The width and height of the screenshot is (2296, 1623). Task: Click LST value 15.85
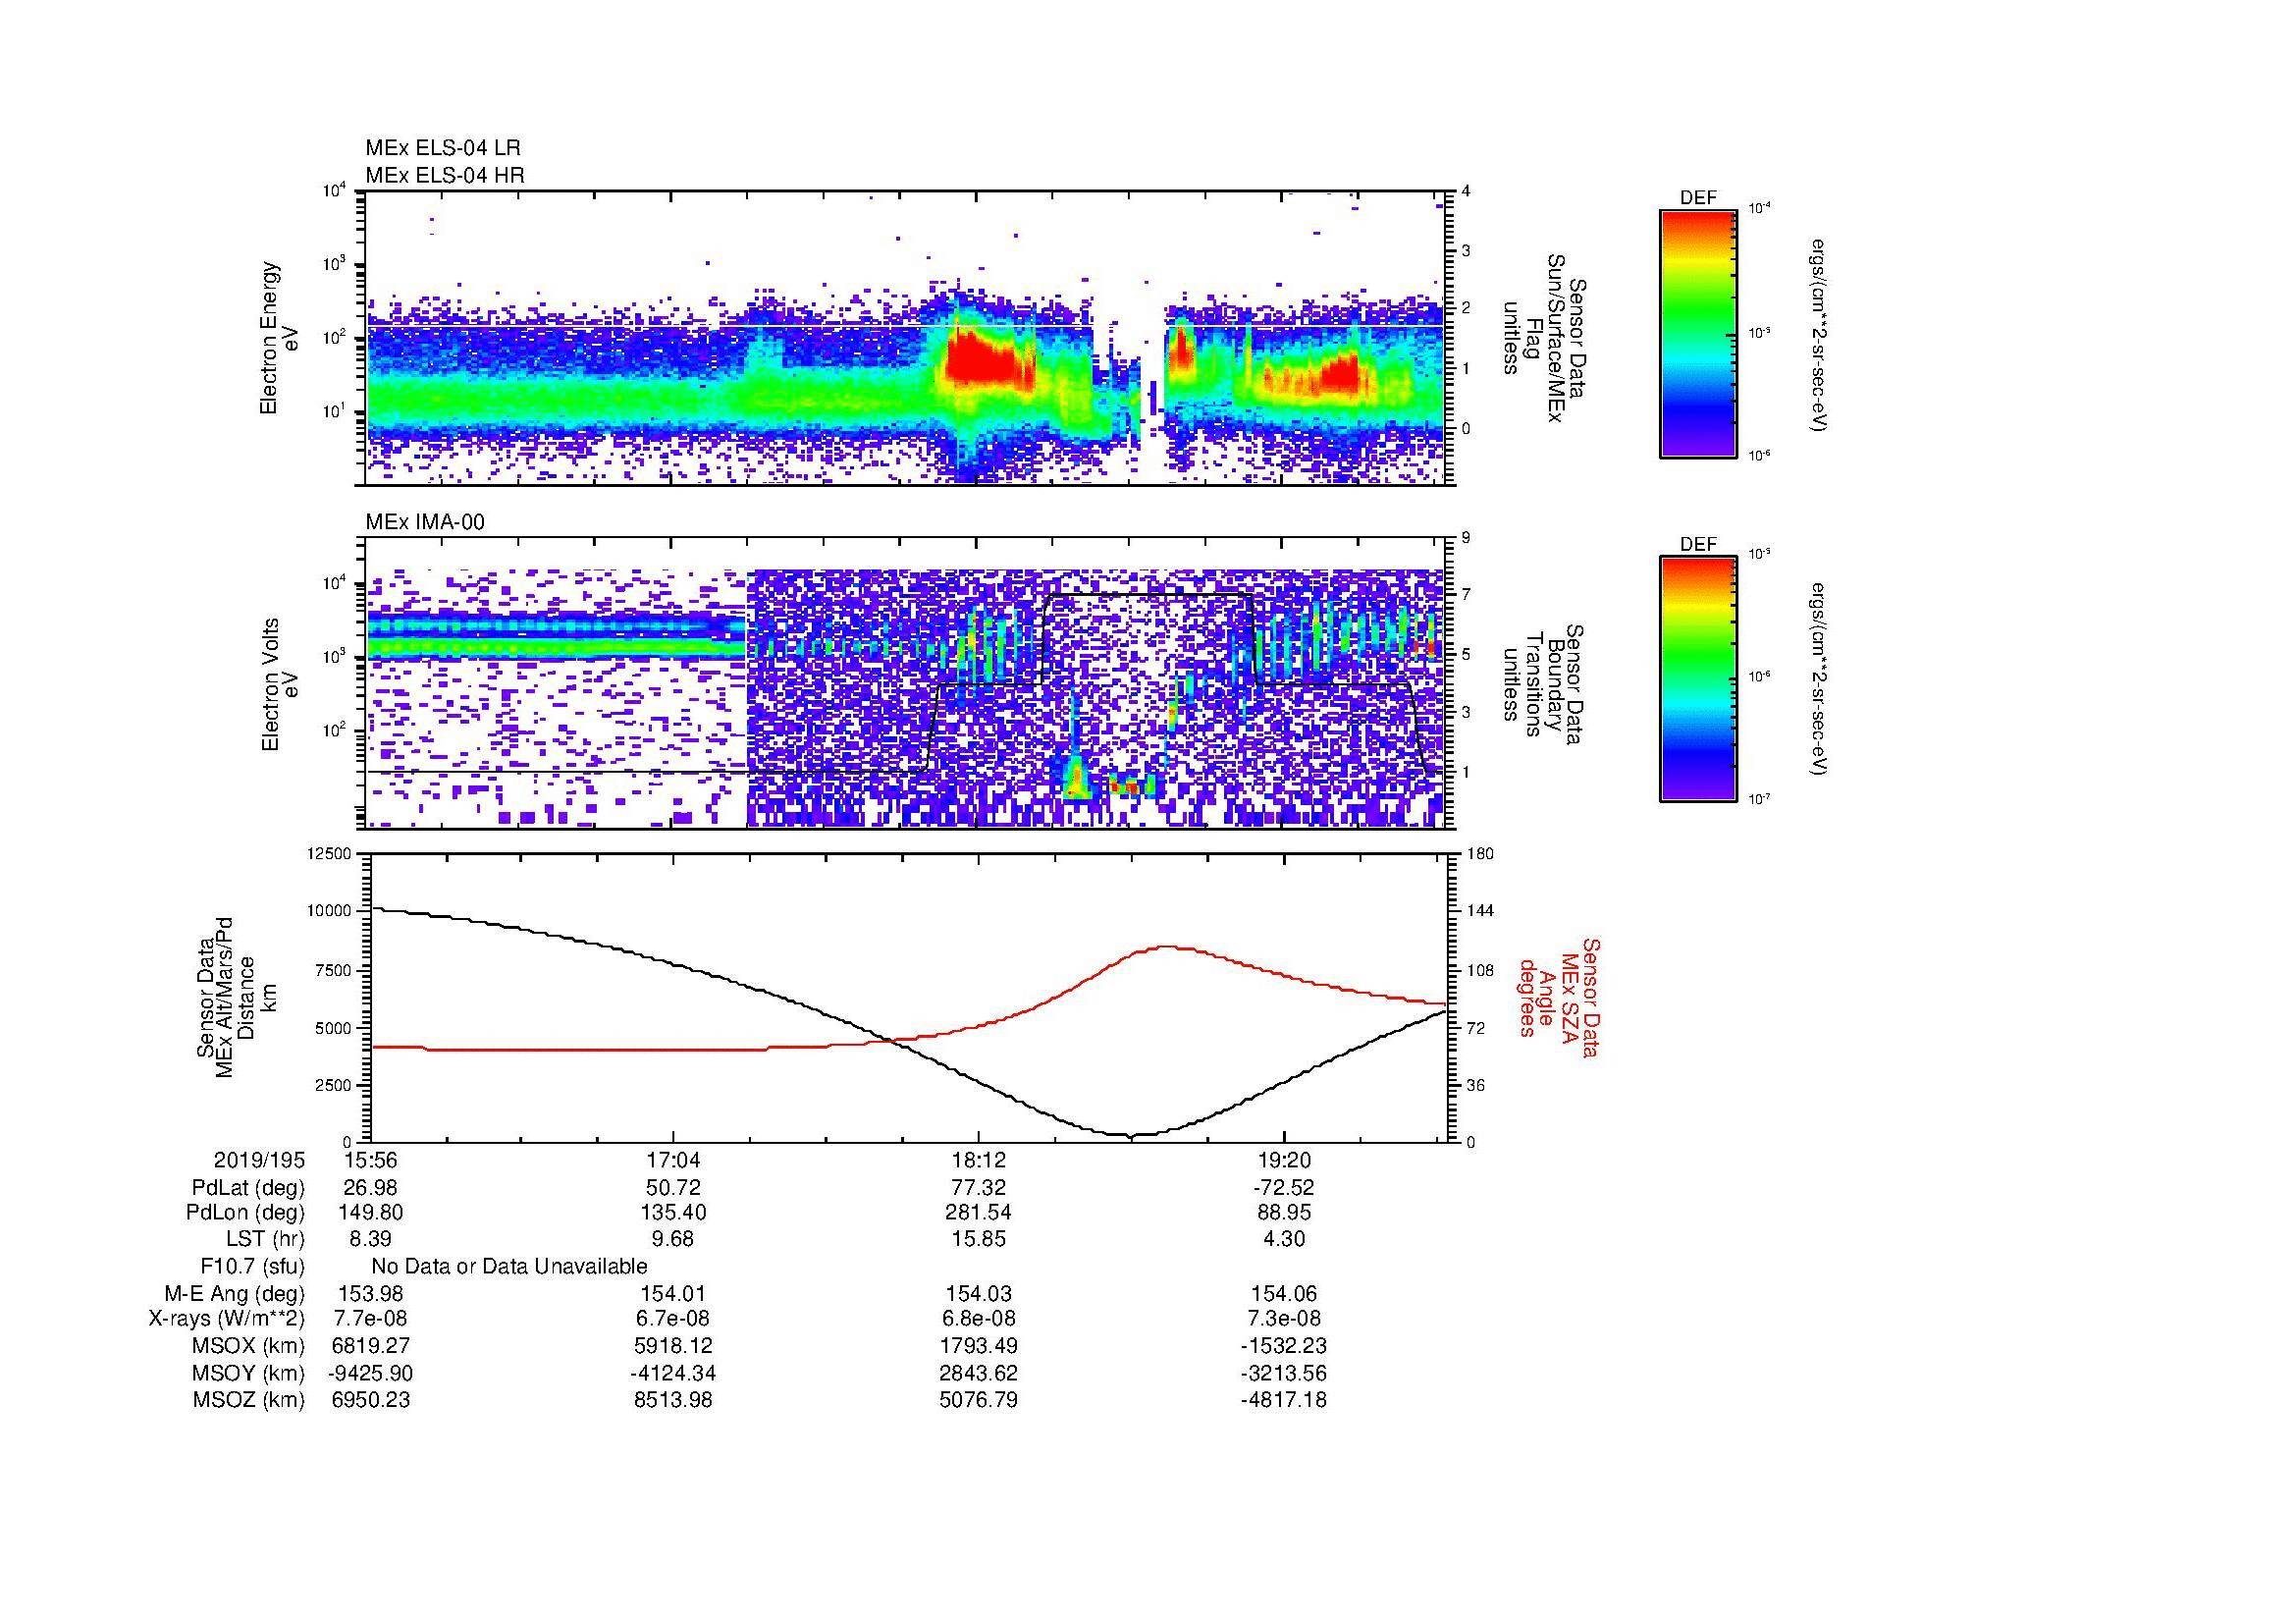click(x=978, y=1240)
